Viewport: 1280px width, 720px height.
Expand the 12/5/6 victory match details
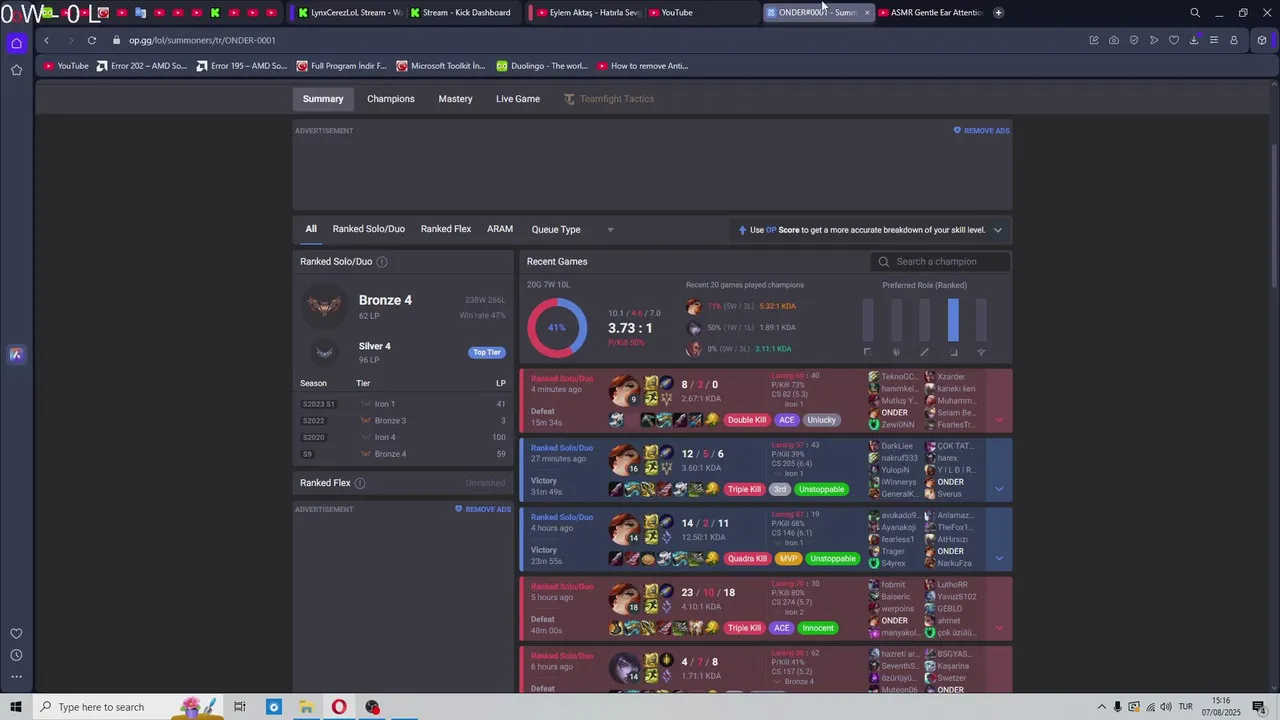(999, 489)
